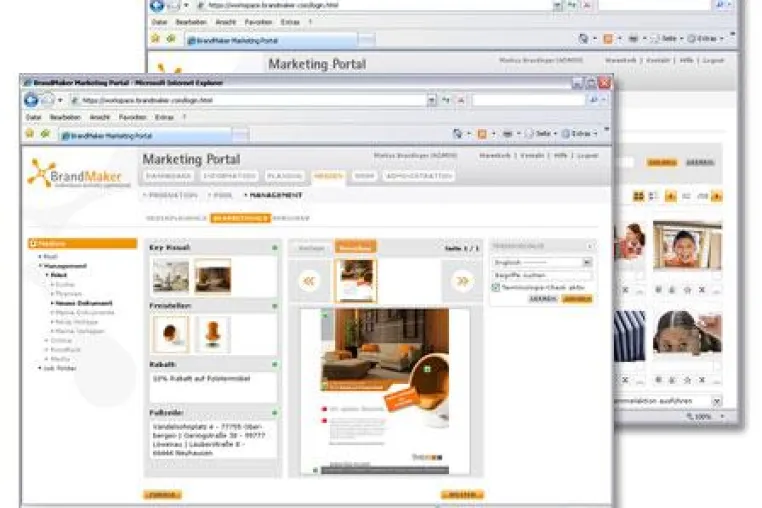Click address bar in front window

(248, 100)
